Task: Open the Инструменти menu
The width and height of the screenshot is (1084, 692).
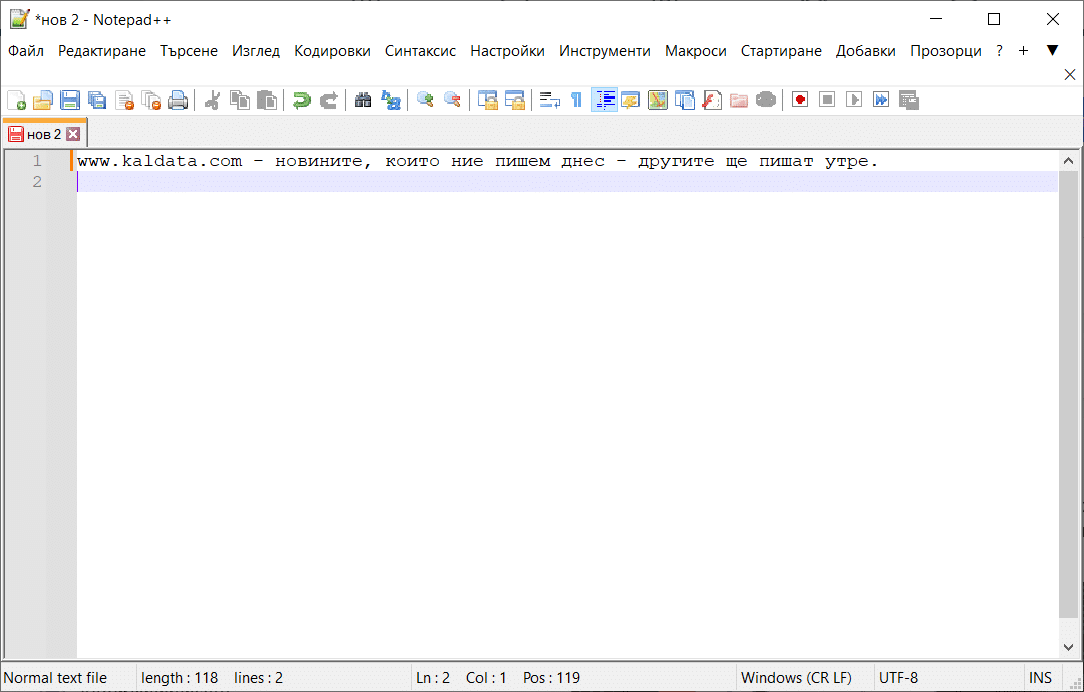Action: point(605,51)
